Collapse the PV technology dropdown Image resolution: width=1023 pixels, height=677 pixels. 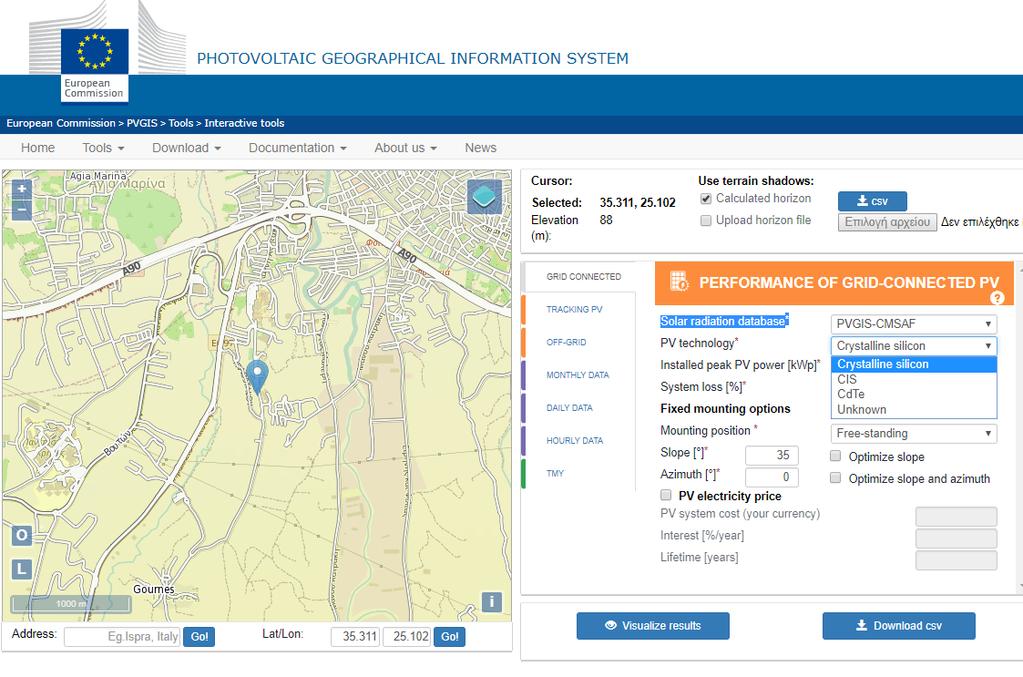(x=913, y=346)
